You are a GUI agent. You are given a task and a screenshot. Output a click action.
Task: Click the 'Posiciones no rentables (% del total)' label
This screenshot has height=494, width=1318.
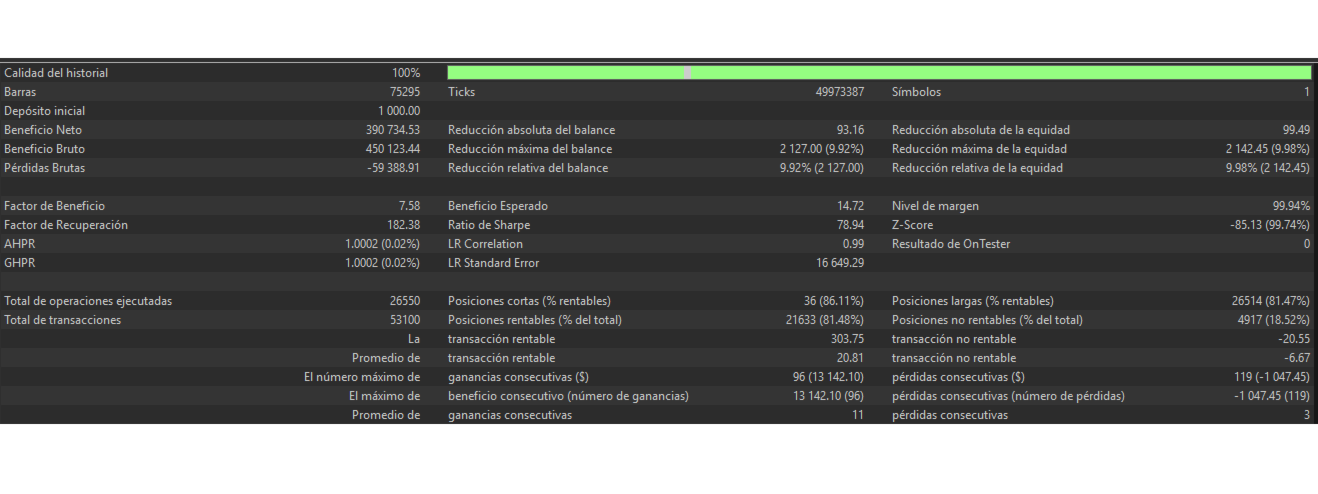(x=987, y=320)
